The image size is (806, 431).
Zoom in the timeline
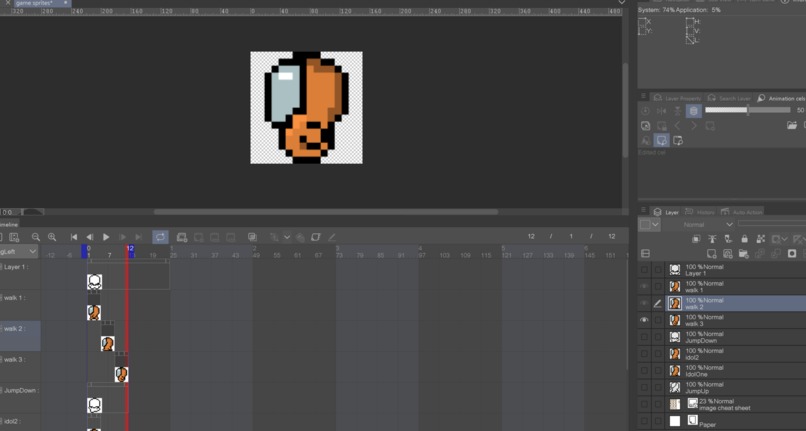pyautogui.click(x=52, y=237)
